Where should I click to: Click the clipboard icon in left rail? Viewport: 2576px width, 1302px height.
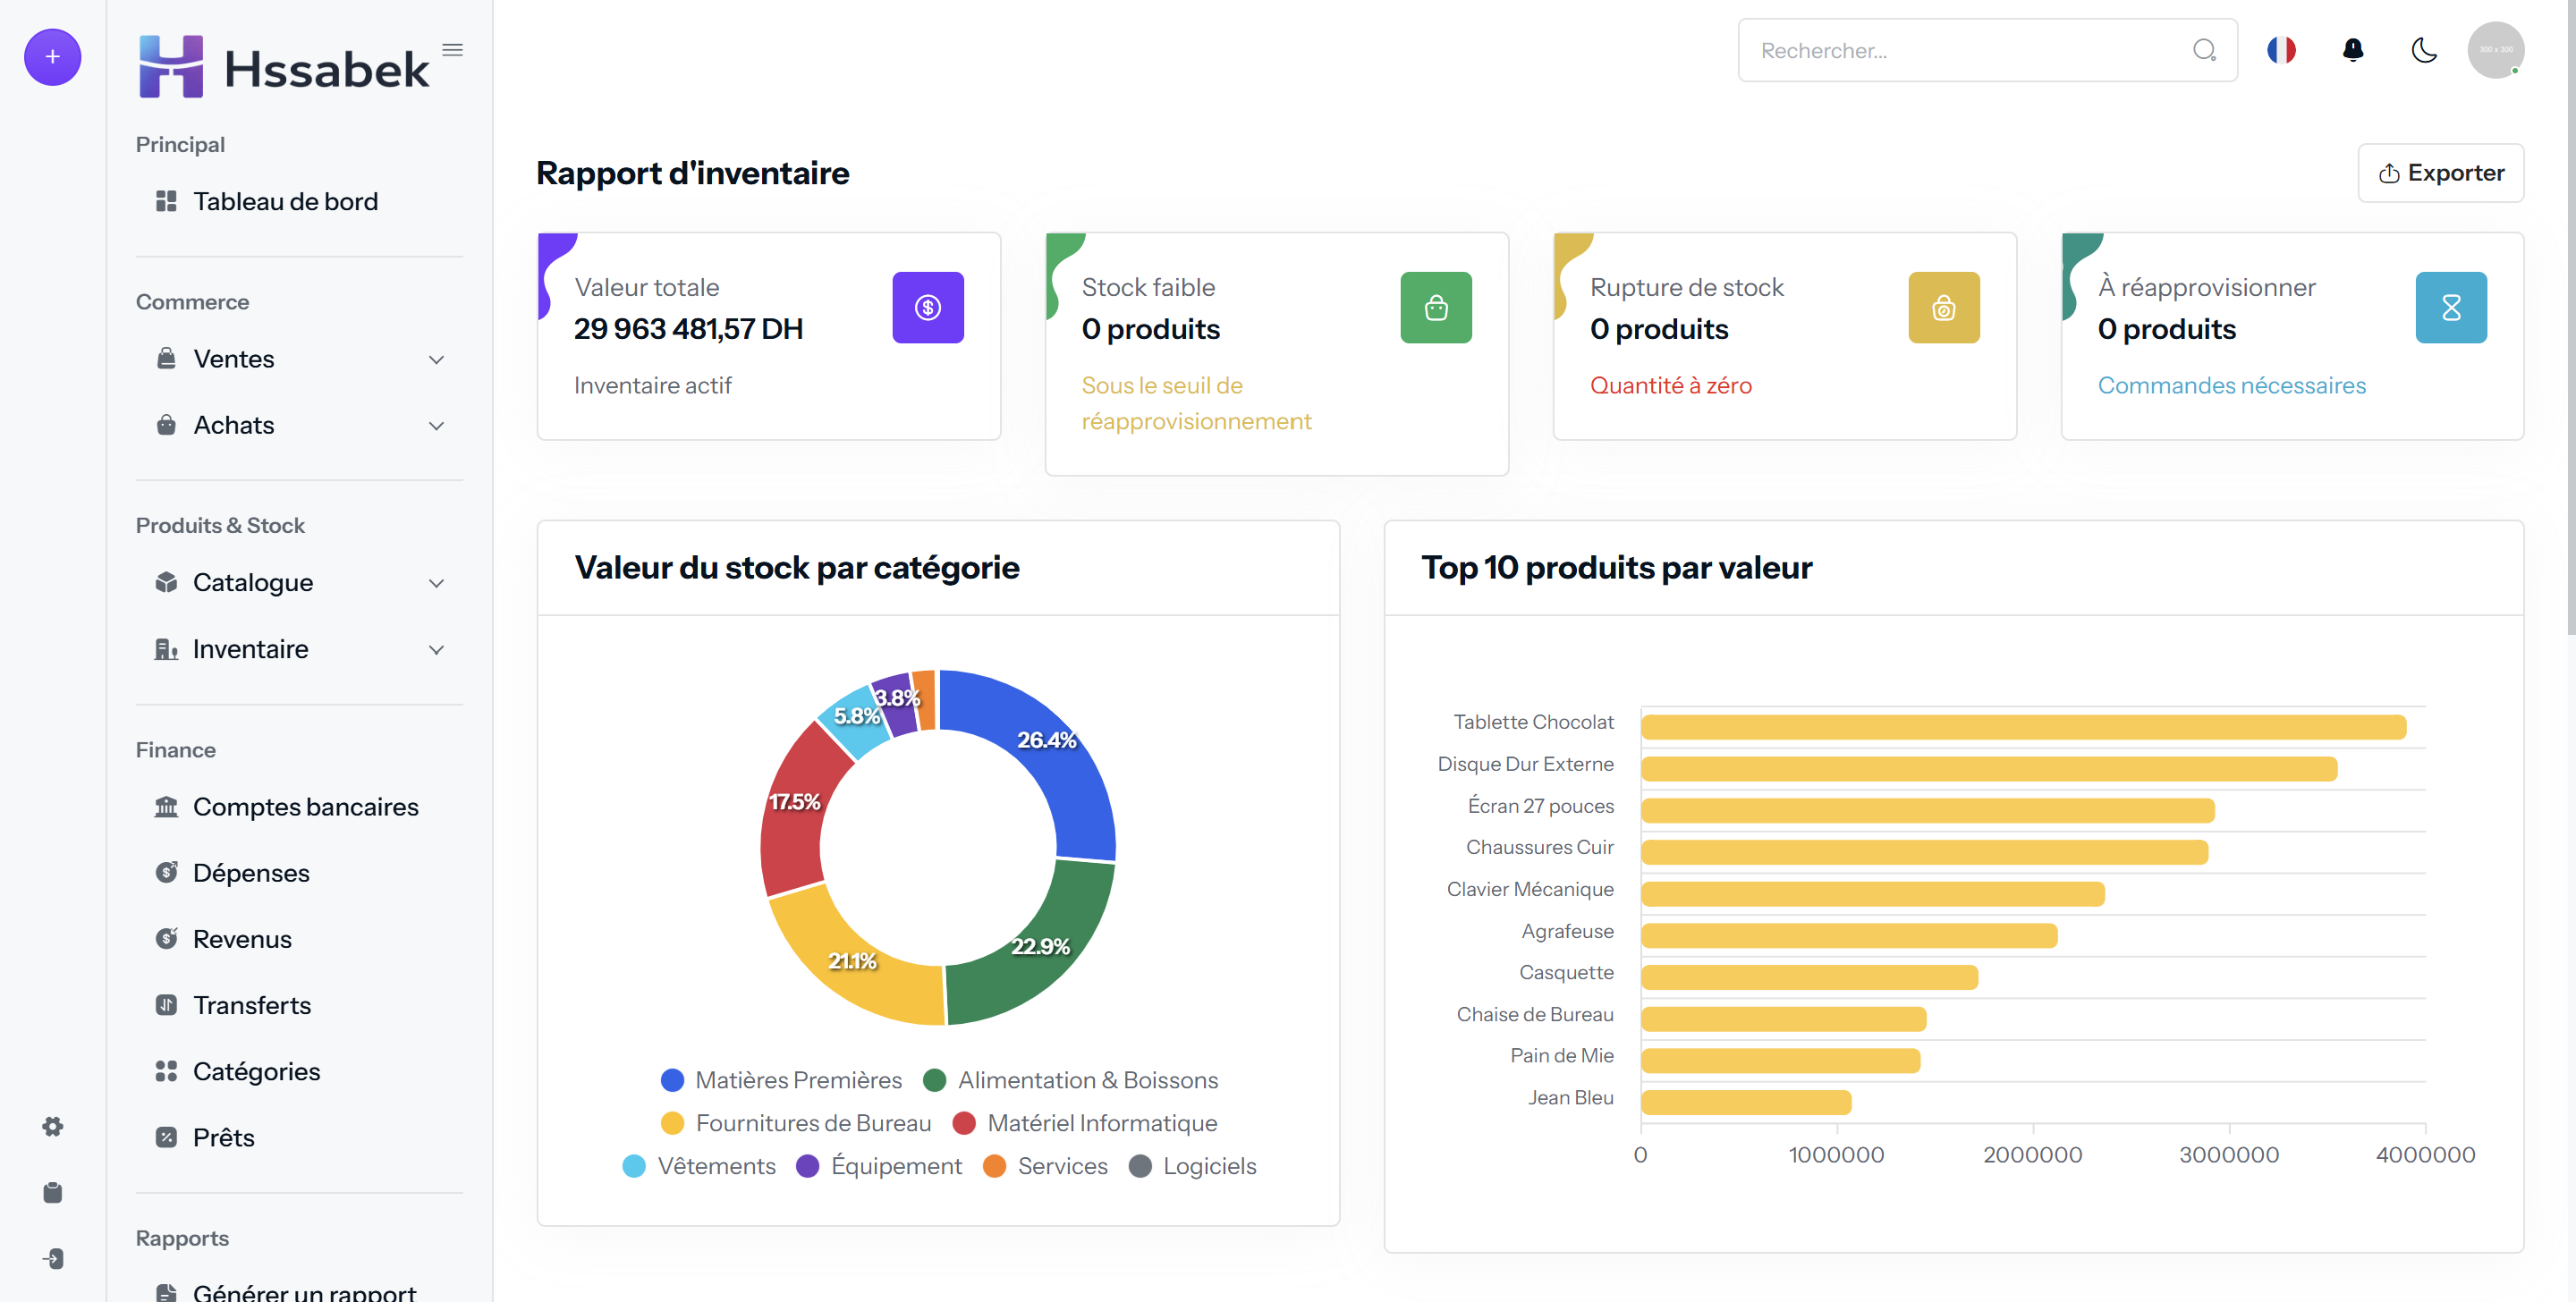click(53, 1193)
